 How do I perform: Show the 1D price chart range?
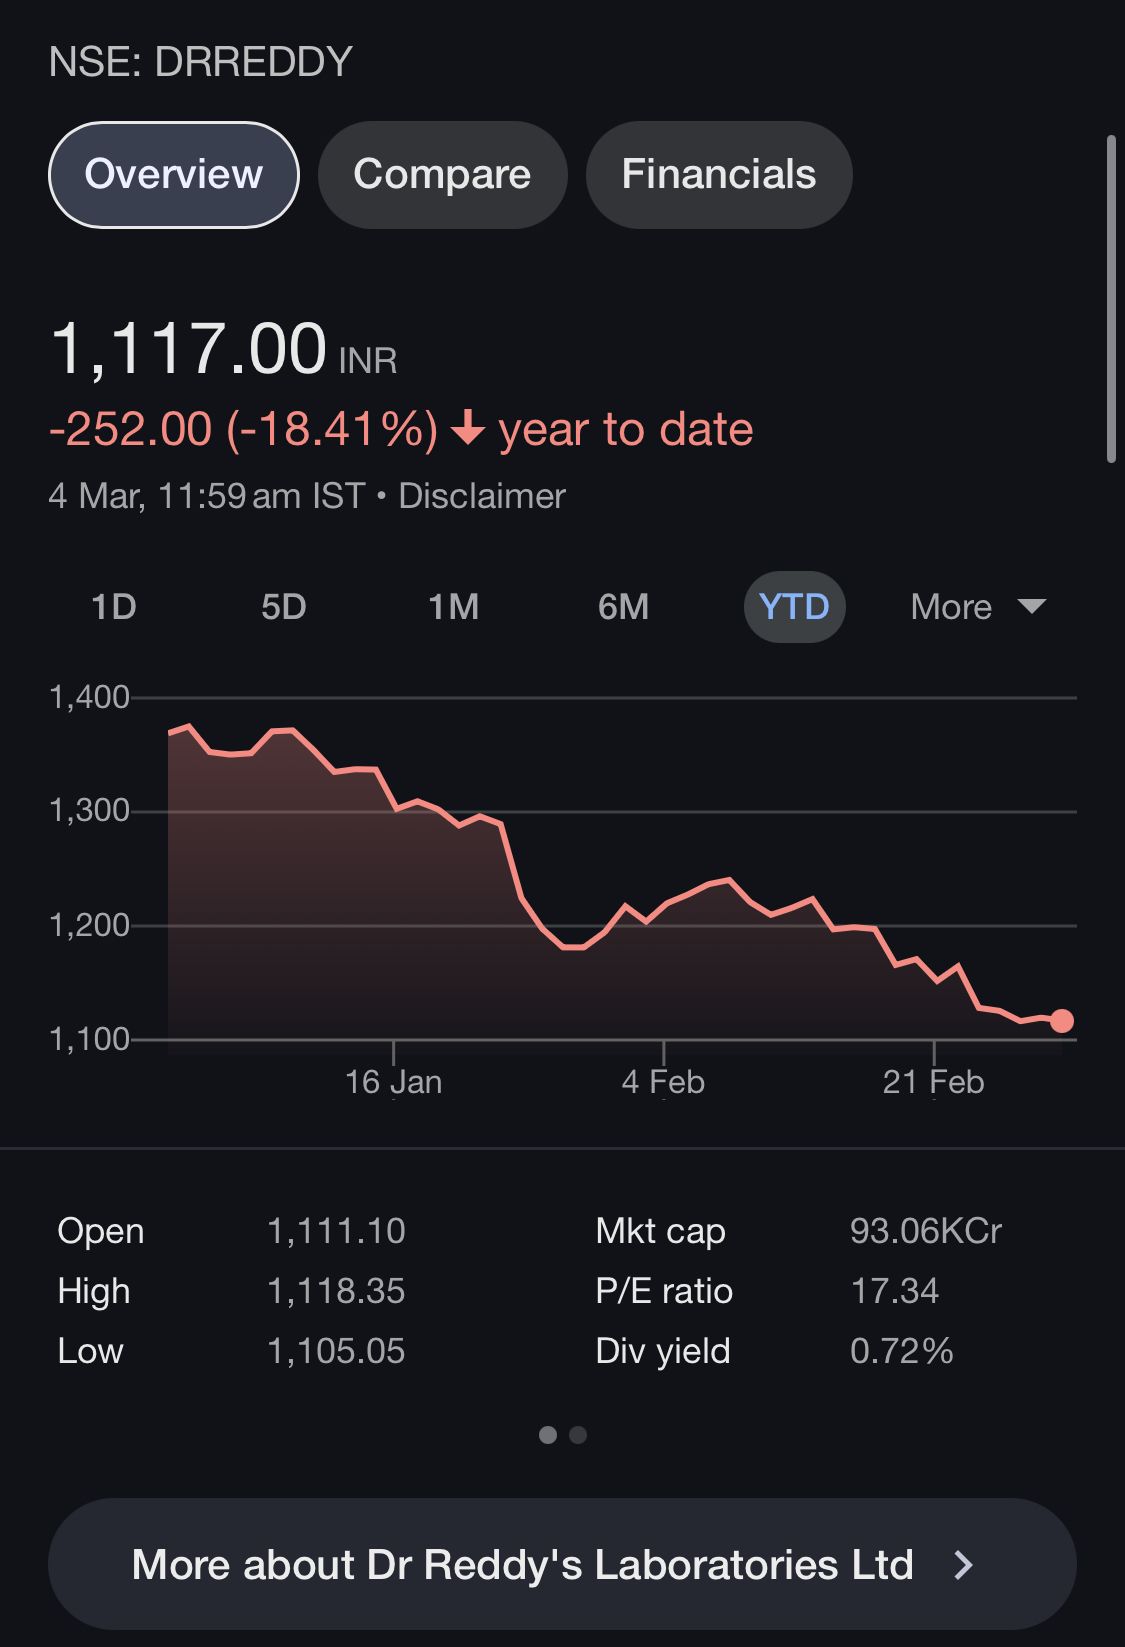113,607
